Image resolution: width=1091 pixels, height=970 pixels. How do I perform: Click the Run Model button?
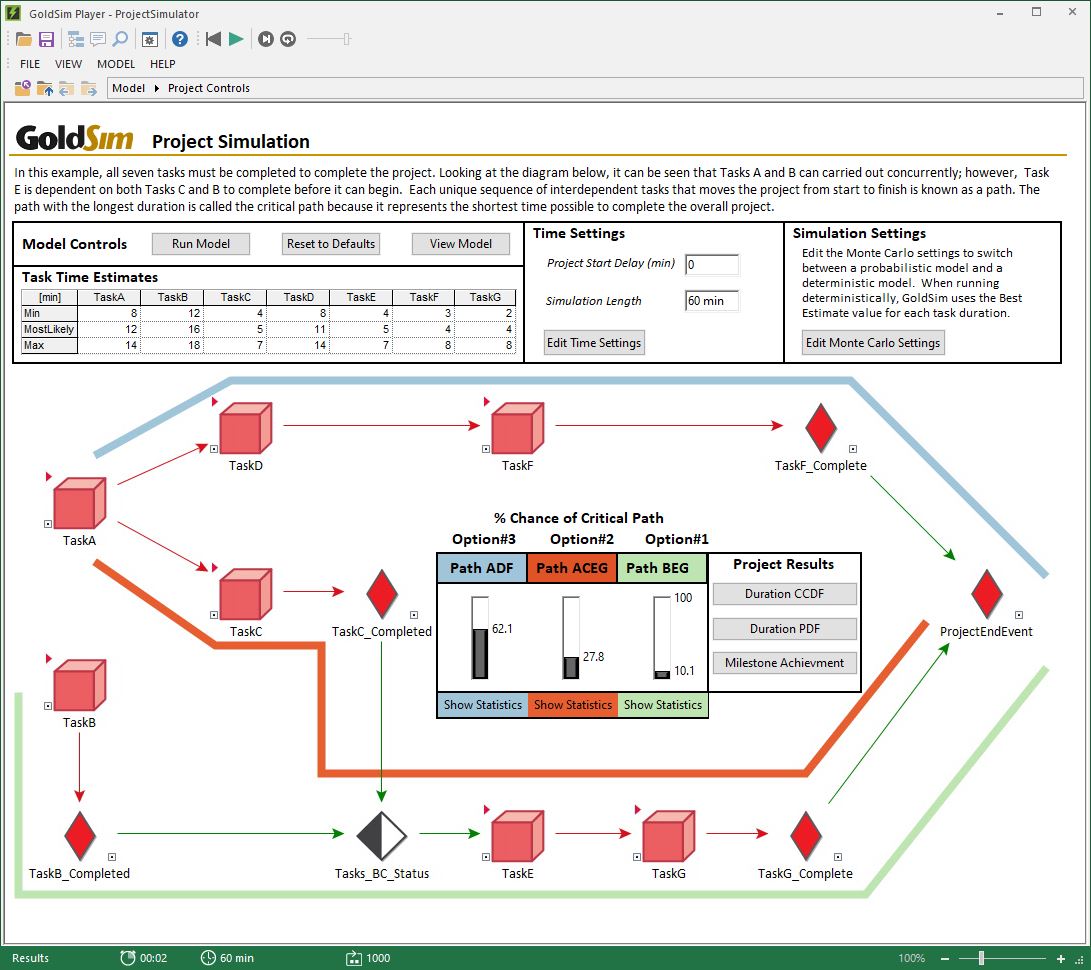click(x=200, y=243)
